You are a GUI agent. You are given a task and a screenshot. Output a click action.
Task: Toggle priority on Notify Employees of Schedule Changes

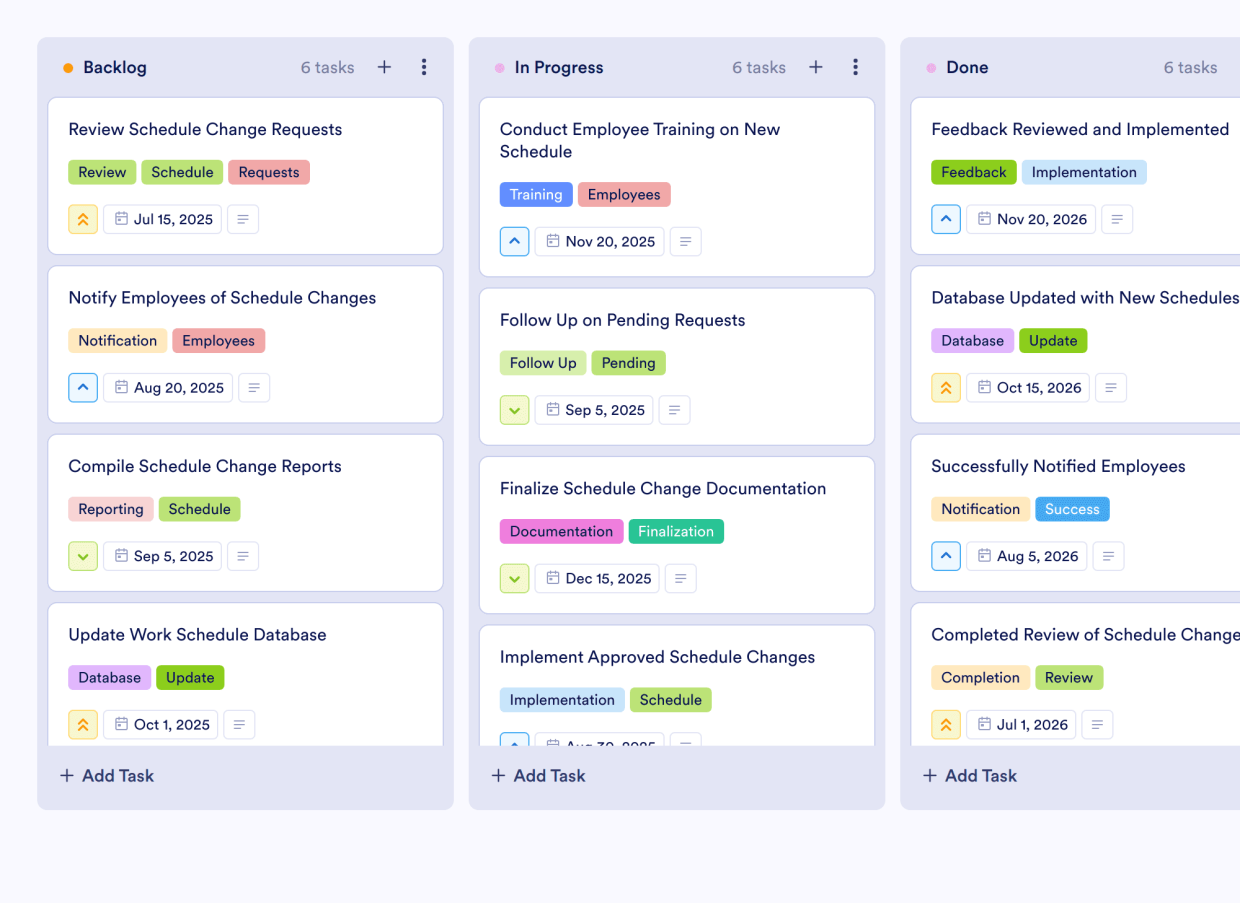click(83, 387)
